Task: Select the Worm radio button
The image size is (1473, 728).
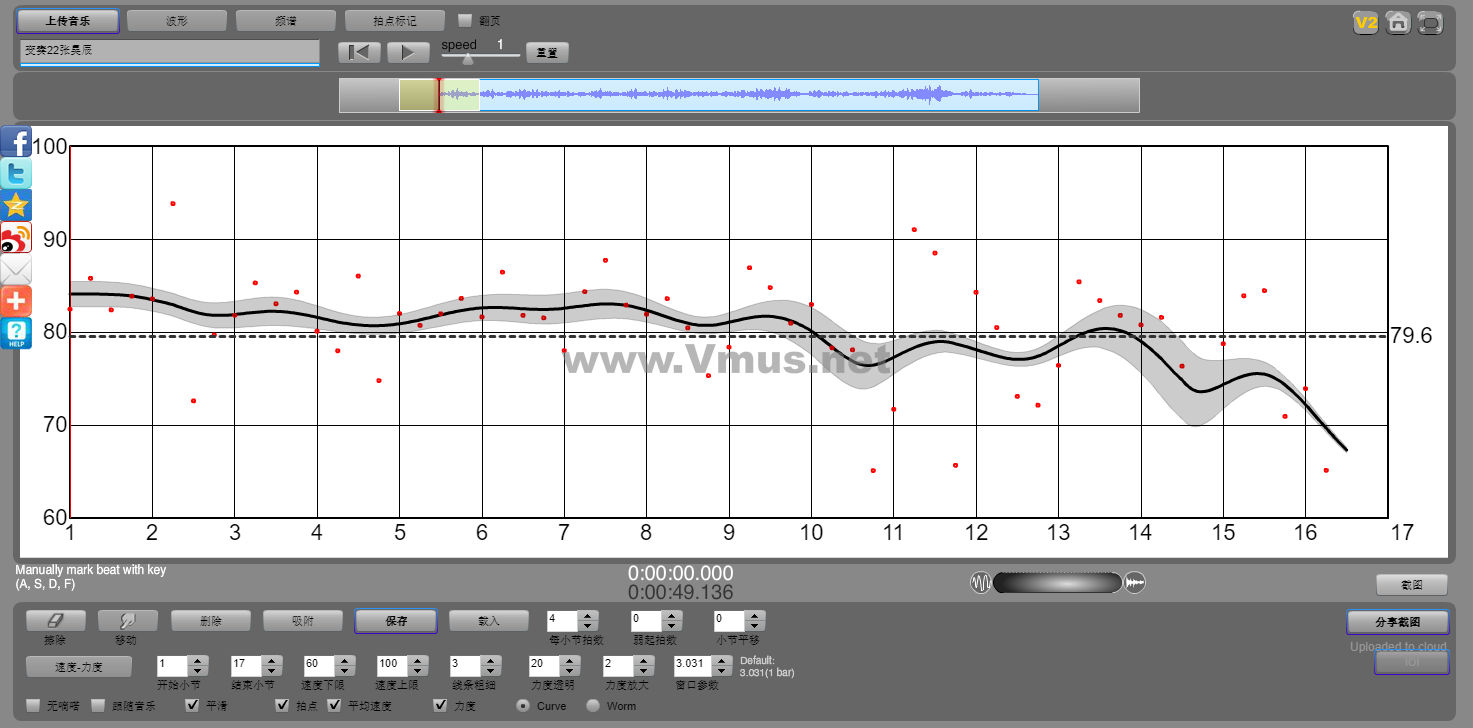Action: pyautogui.click(x=593, y=706)
